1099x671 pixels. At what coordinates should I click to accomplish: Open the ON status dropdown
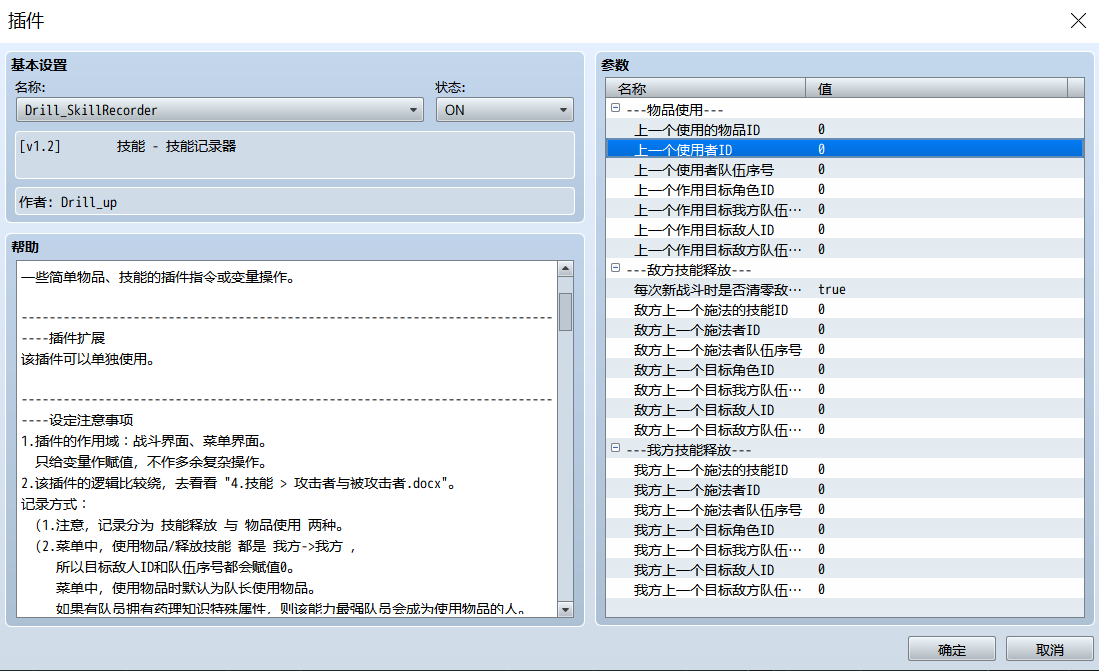505,110
